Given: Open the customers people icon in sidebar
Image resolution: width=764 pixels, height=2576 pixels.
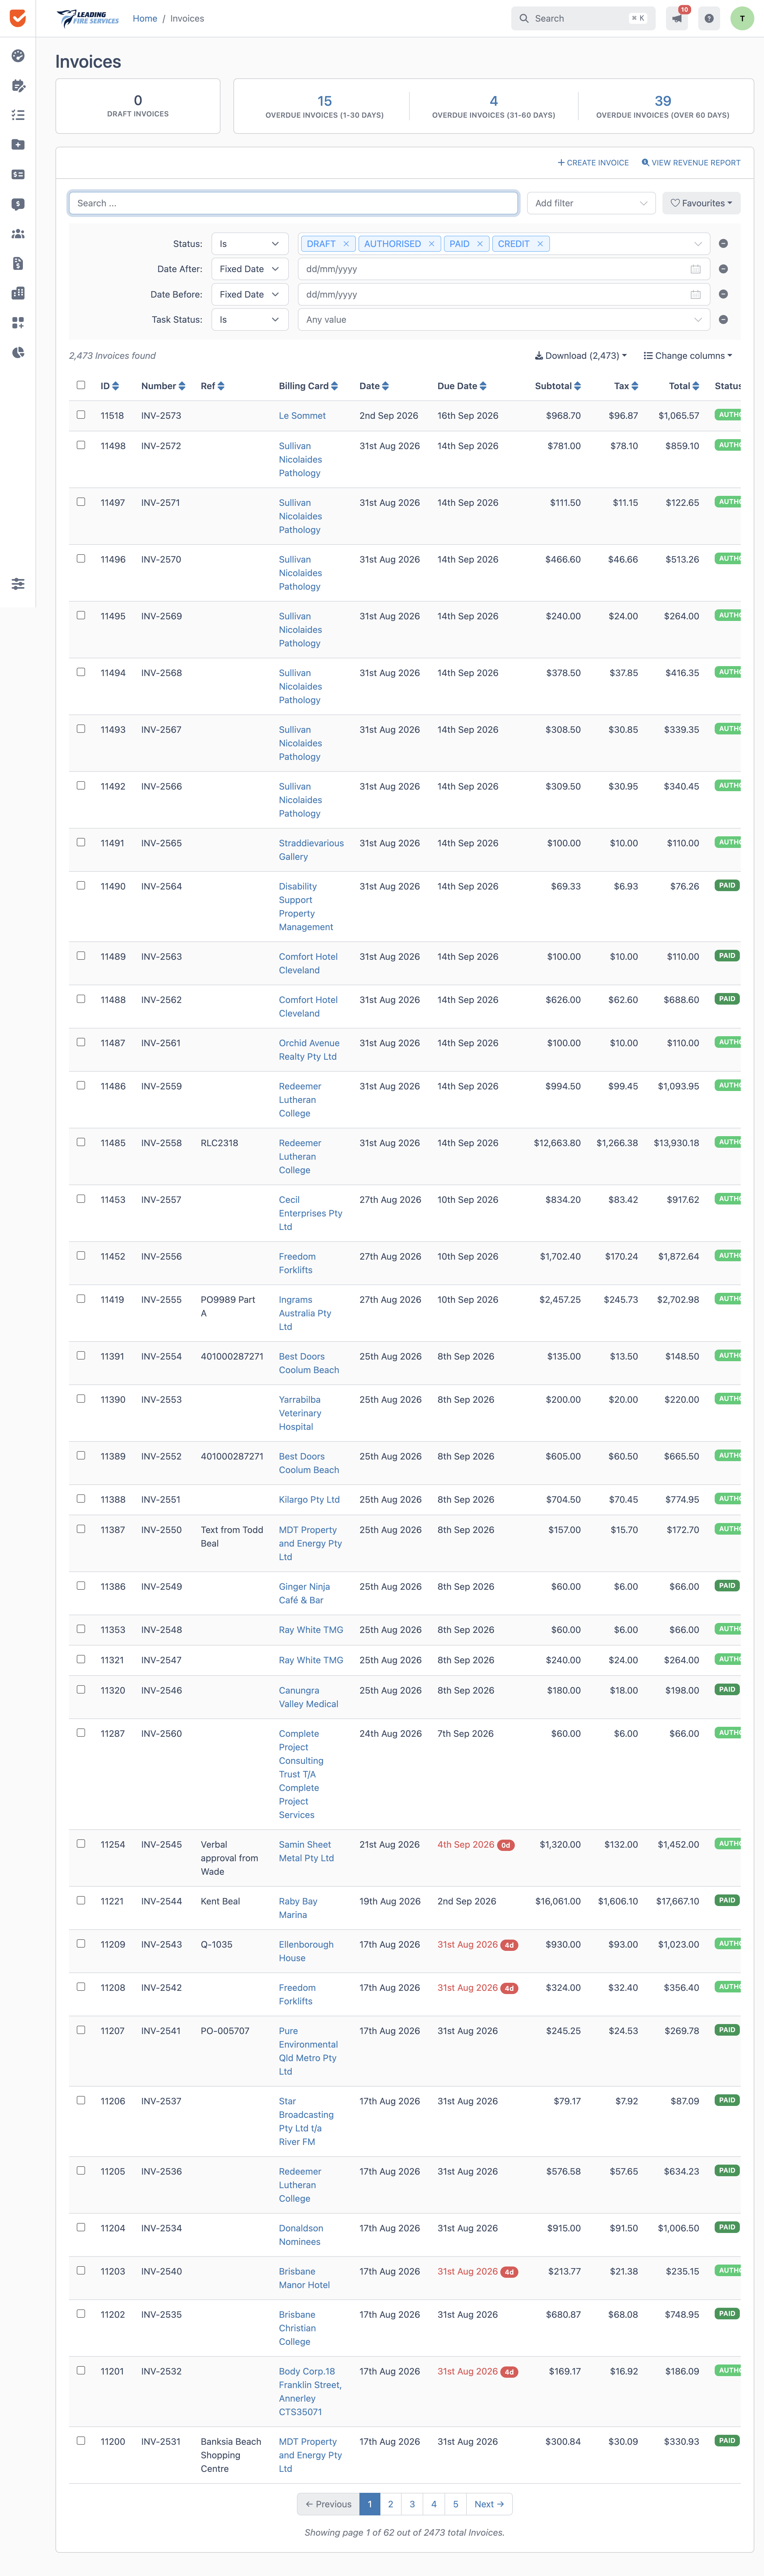Looking at the screenshot, I should click(x=18, y=234).
